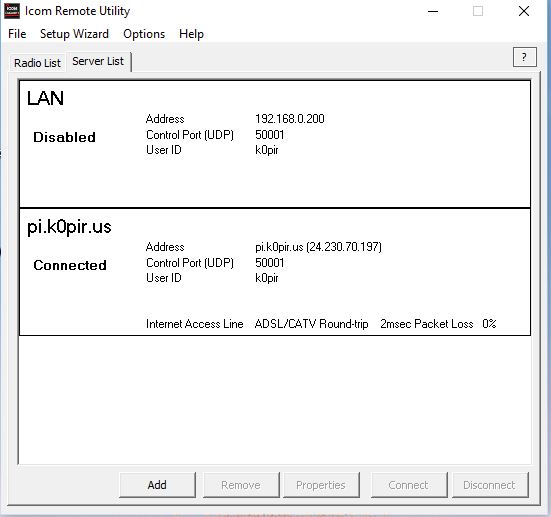Click the Connected status of pi.k0pir.us
Screen dimensions: 551x517
[70, 265]
